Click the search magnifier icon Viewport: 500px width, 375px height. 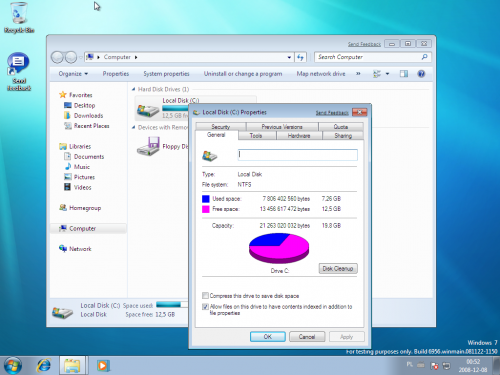[424, 57]
